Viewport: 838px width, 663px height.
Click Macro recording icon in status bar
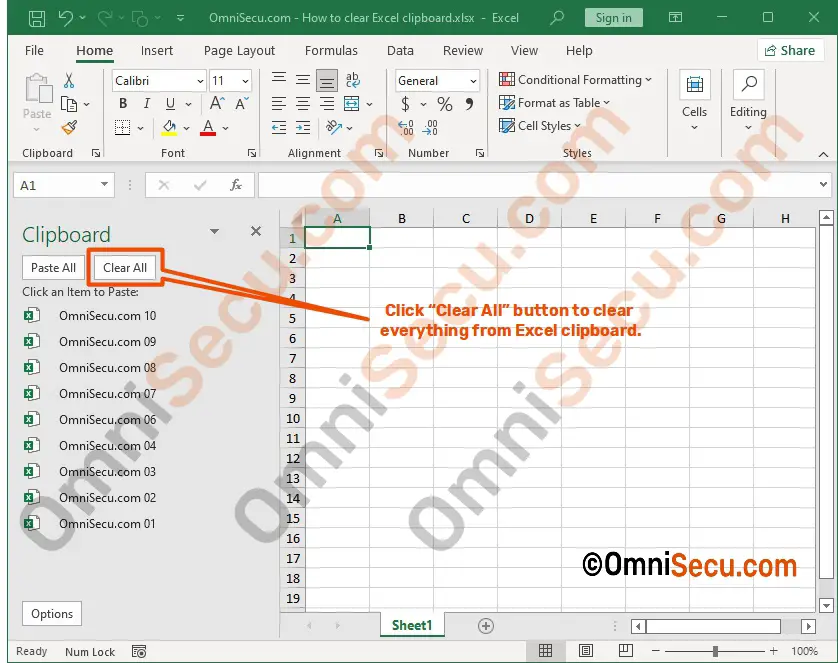139,651
